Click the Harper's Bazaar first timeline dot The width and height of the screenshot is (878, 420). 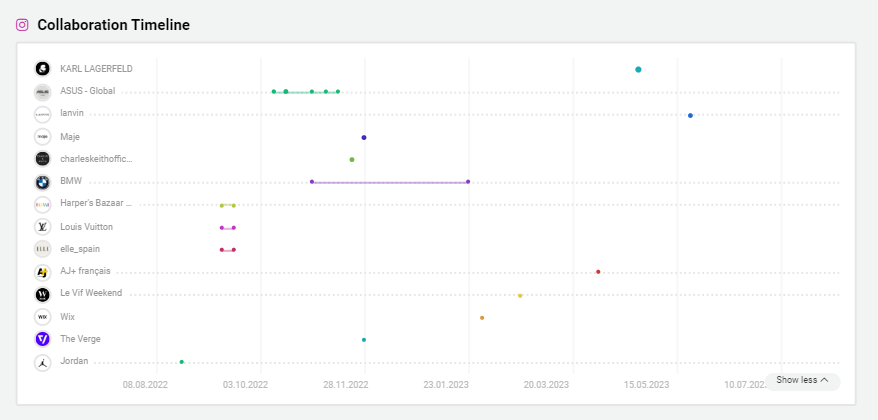222,206
